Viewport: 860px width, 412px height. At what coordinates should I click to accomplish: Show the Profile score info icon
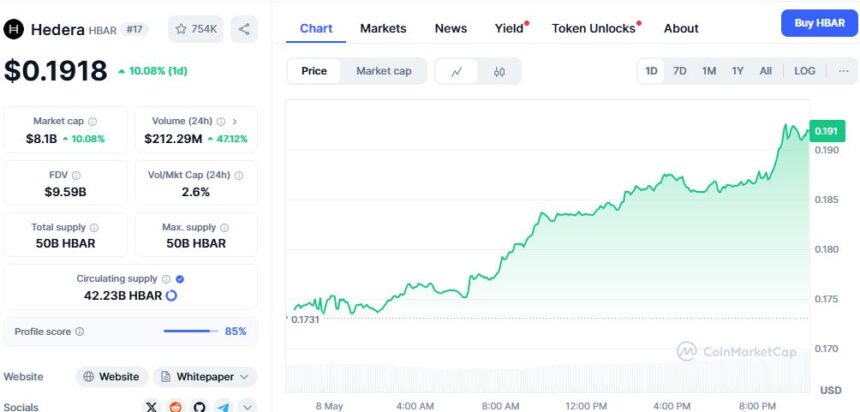pos(80,331)
